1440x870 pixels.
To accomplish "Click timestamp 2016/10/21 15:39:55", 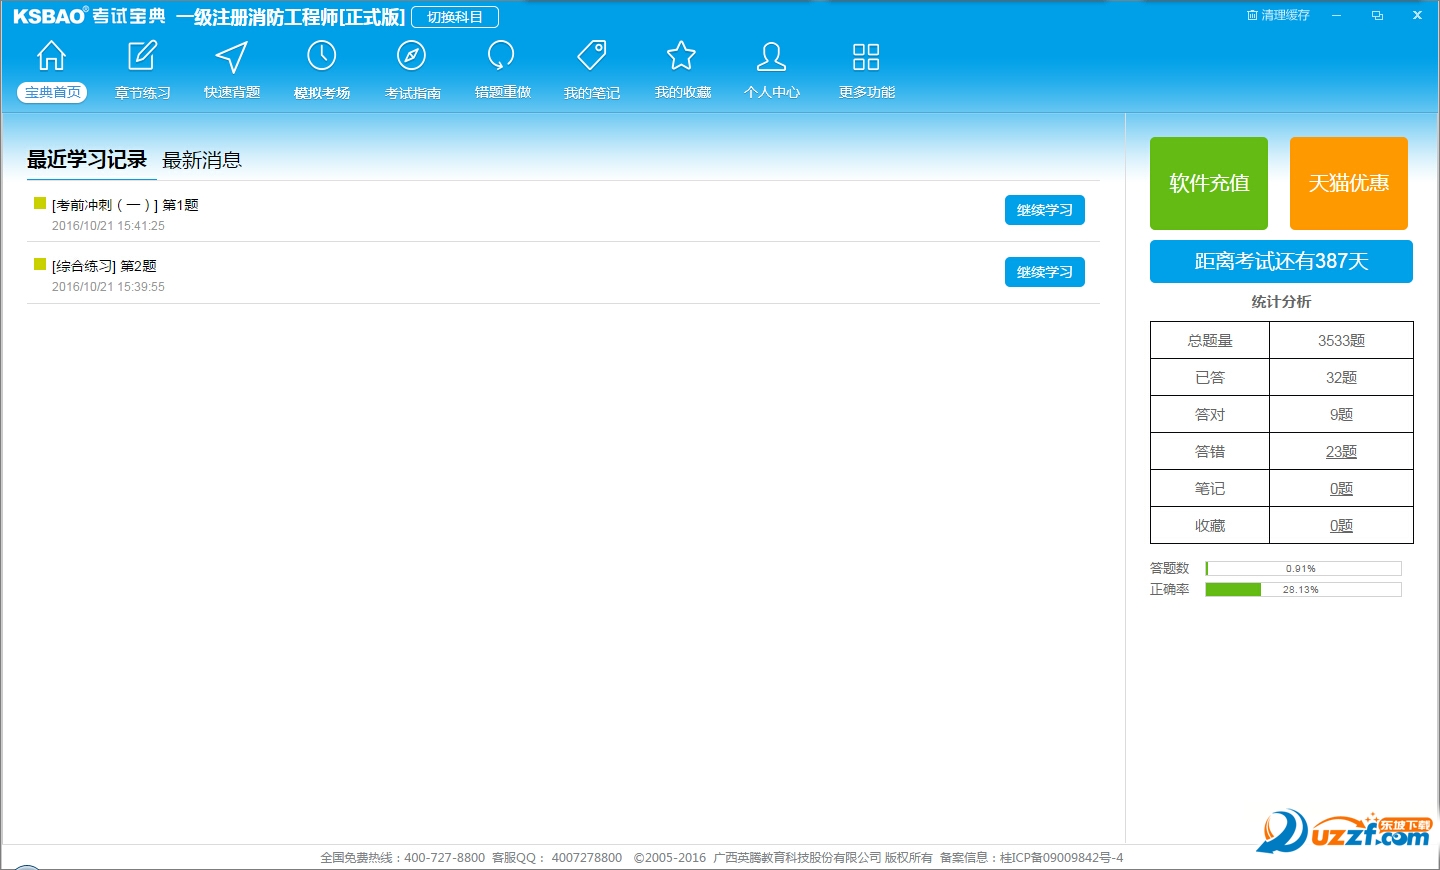I will pos(108,287).
